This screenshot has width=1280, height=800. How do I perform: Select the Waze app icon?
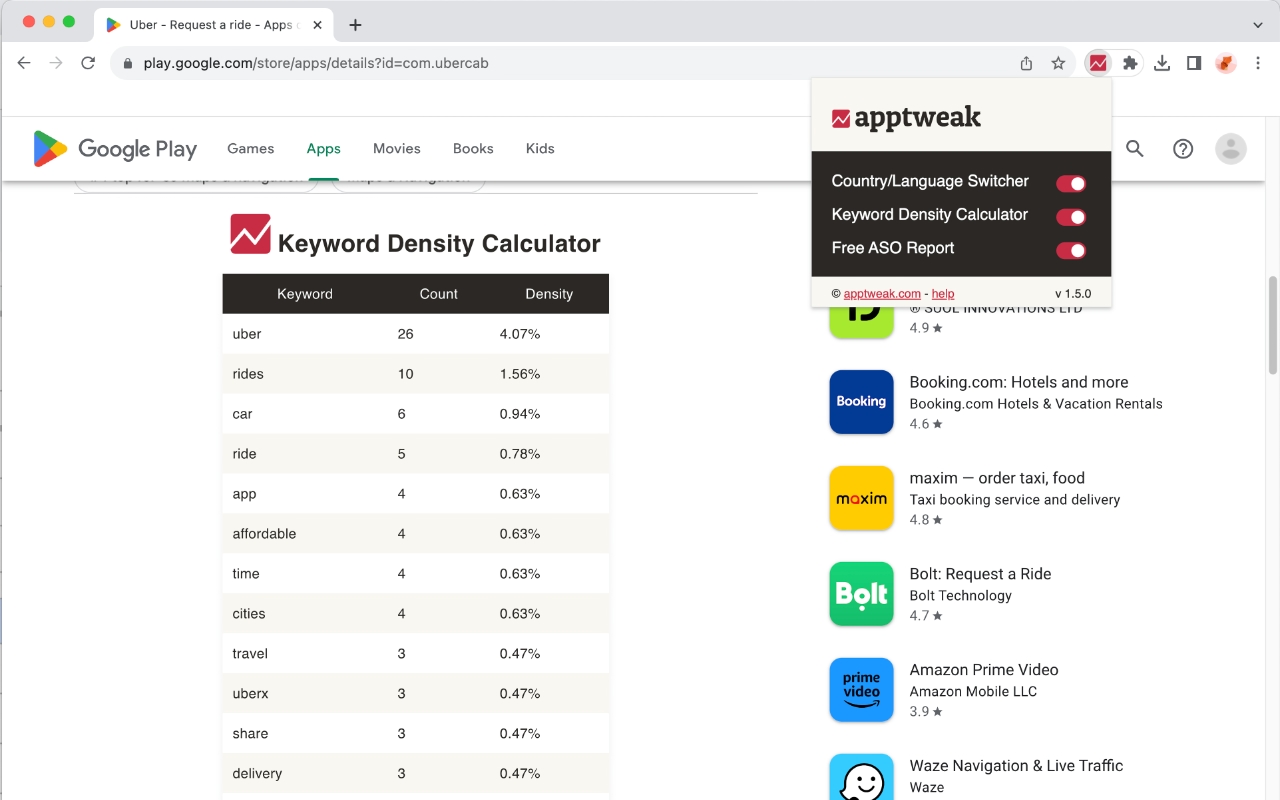[861, 780]
